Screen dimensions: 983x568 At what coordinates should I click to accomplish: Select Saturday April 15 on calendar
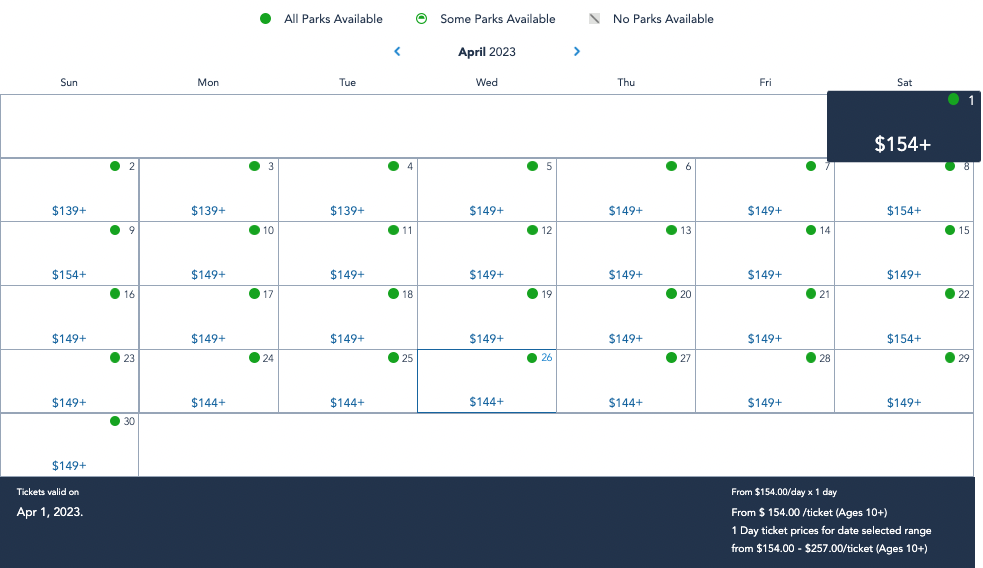point(904,254)
